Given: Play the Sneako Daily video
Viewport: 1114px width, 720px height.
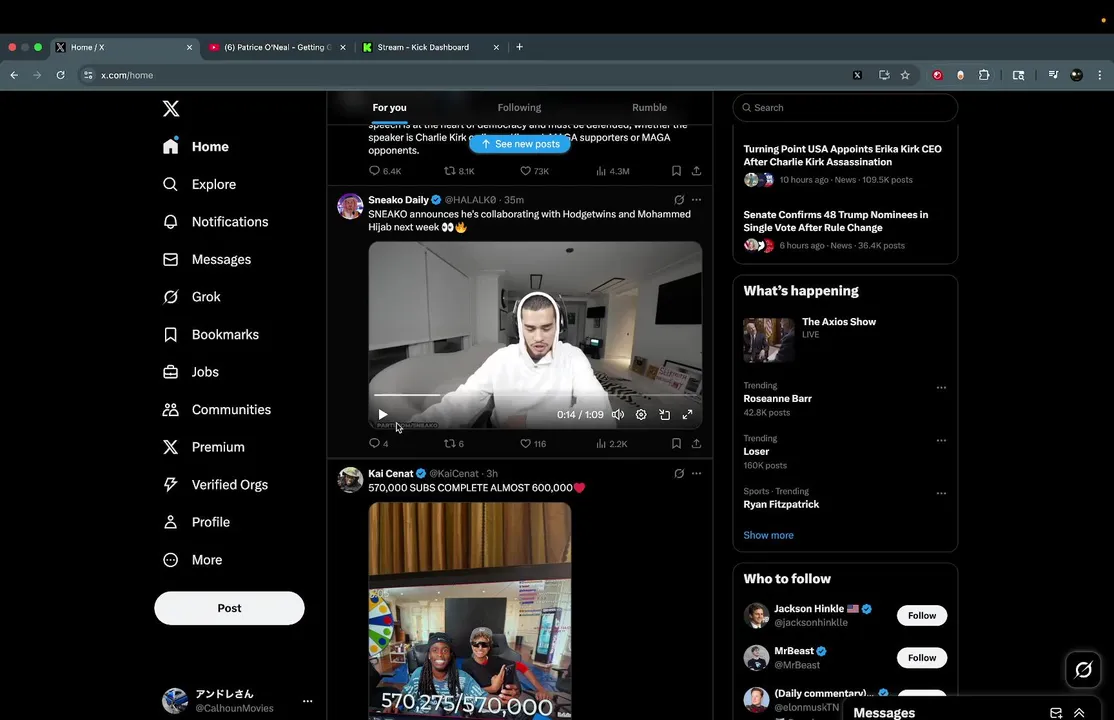Looking at the screenshot, I should pyautogui.click(x=383, y=414).
